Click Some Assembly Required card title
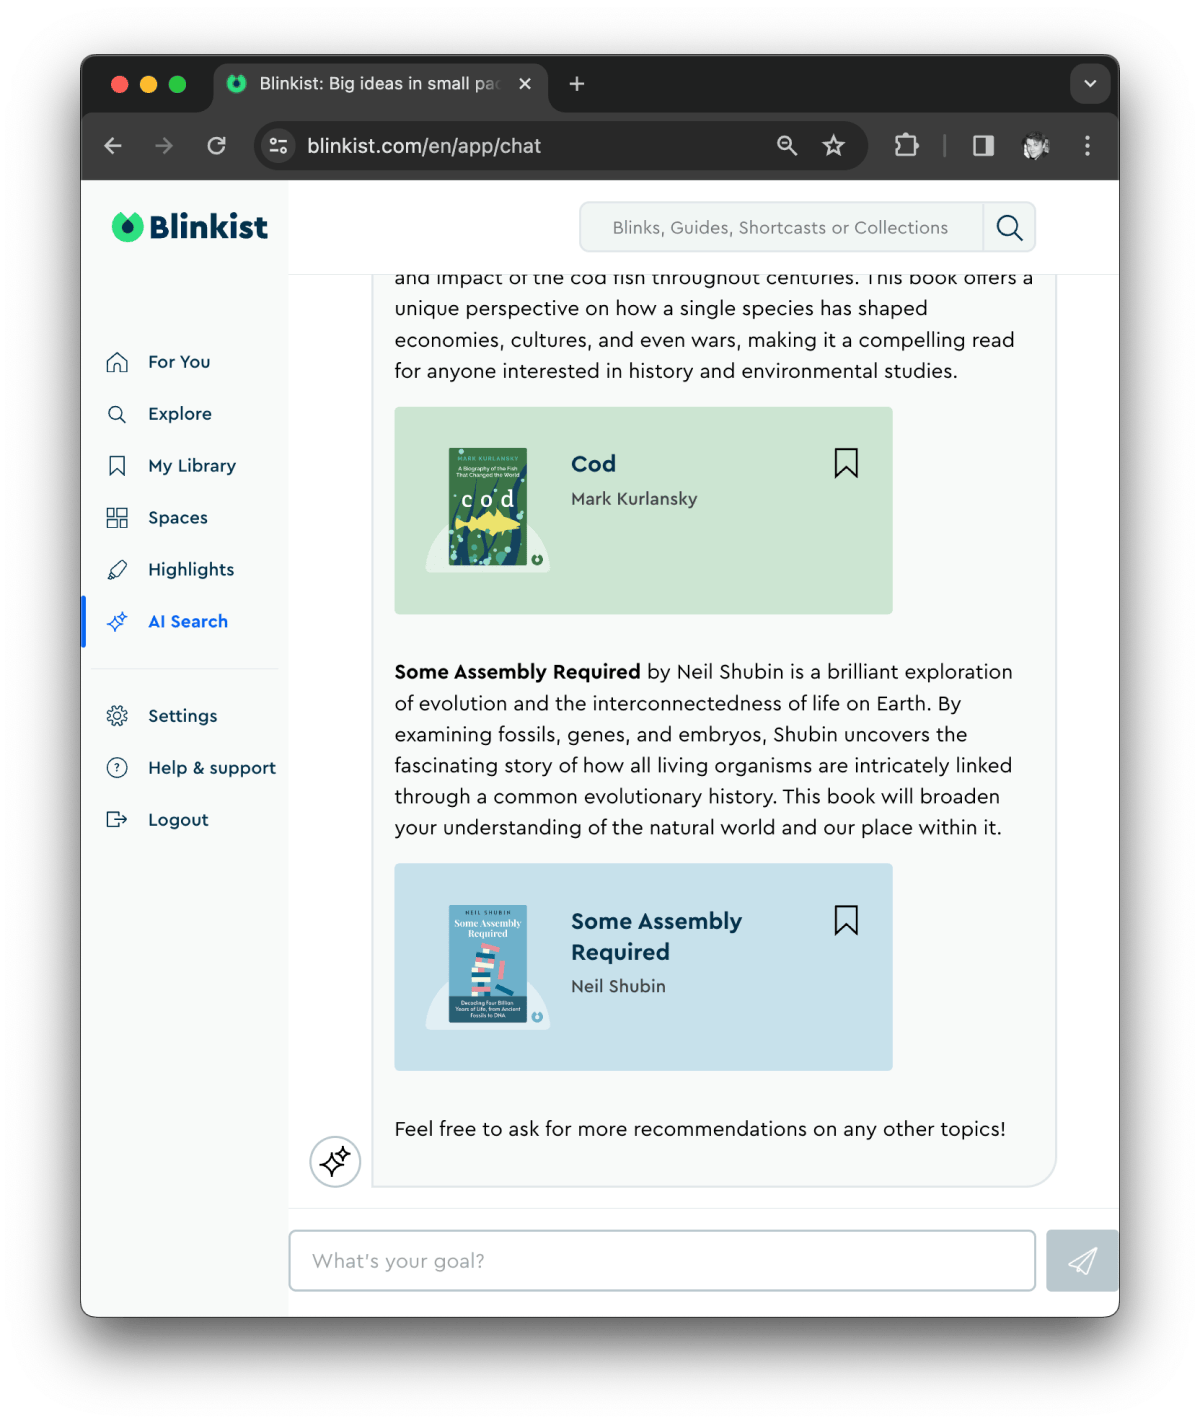Image resolution: width=1200 pixels, height=1424 pixels. tap(656, 936)
